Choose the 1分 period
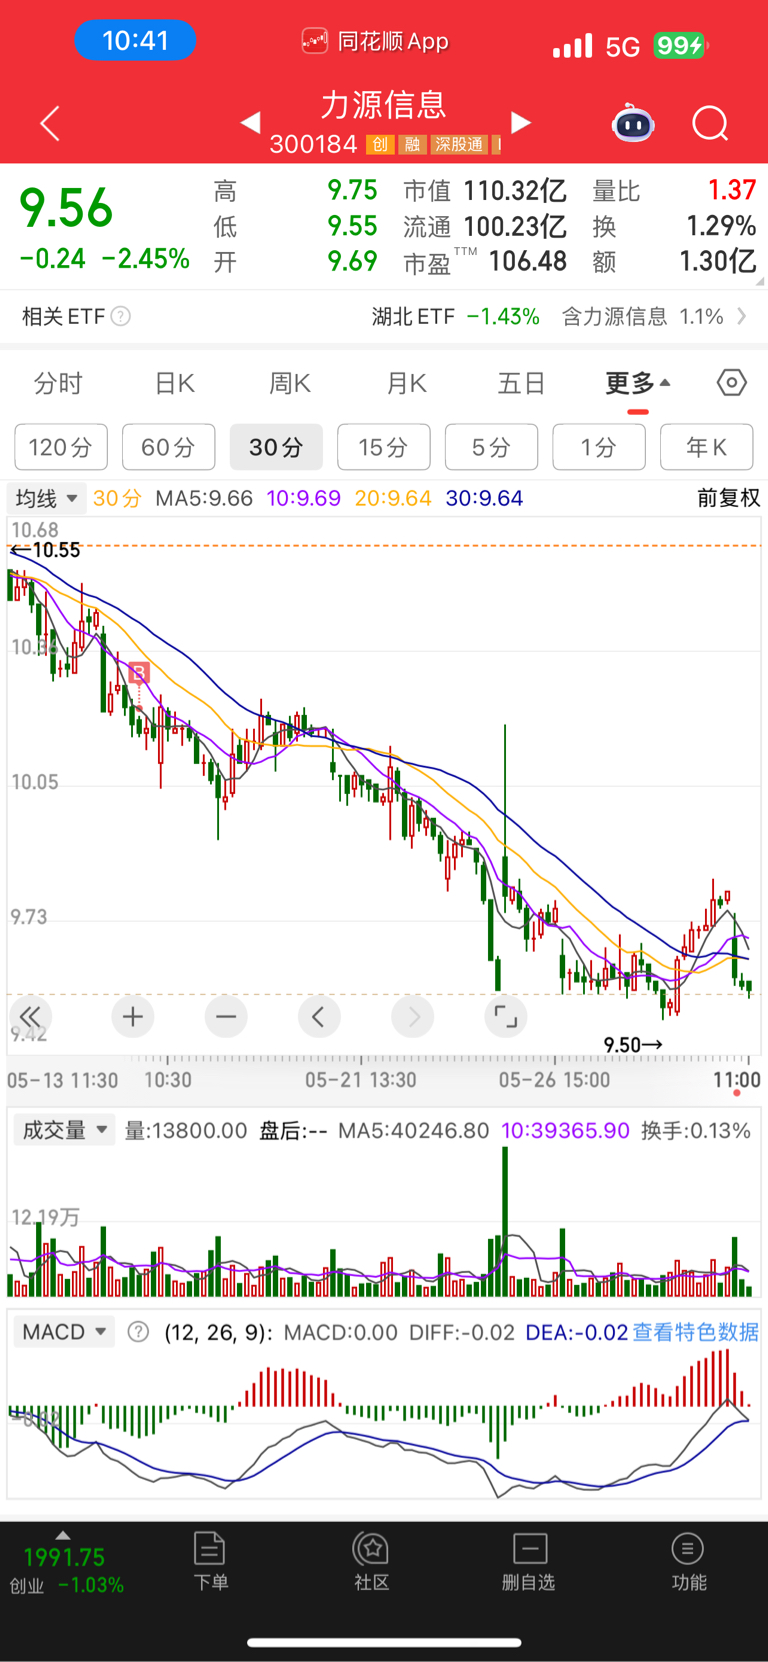 [x=599, y=447]
